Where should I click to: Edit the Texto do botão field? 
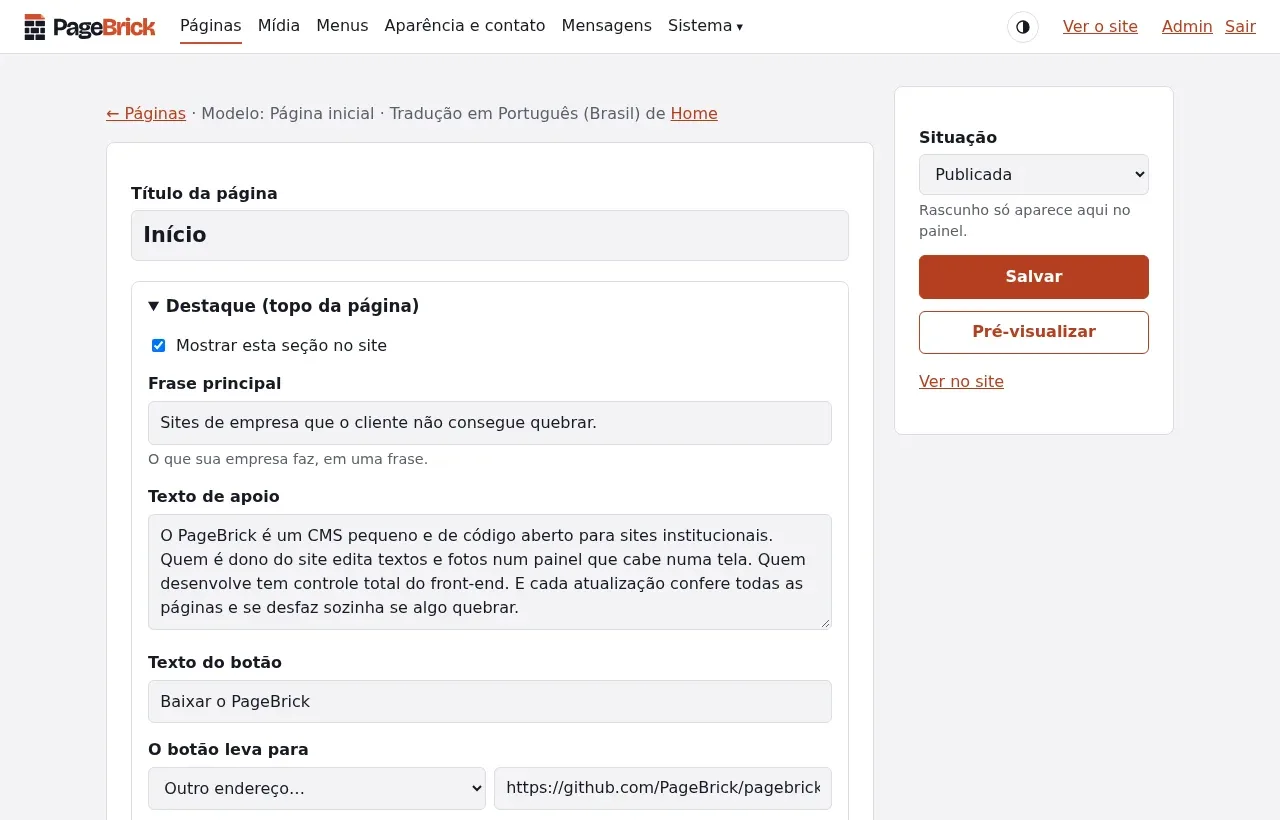(490, 702)
